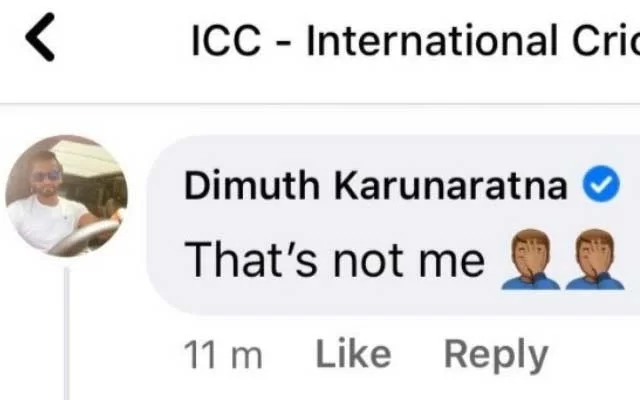Open the Reply field for this comment

coord(496,355)
